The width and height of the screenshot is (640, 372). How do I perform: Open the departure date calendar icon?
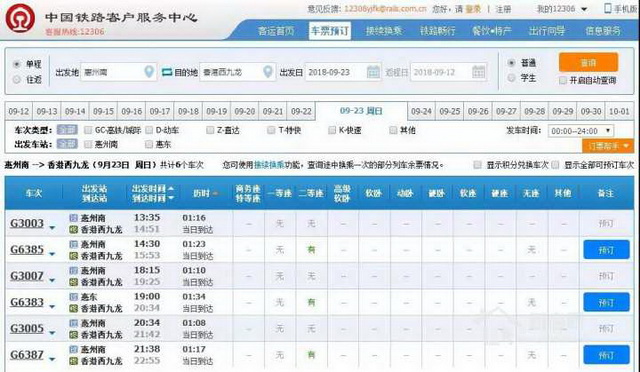tap(373, 72)
